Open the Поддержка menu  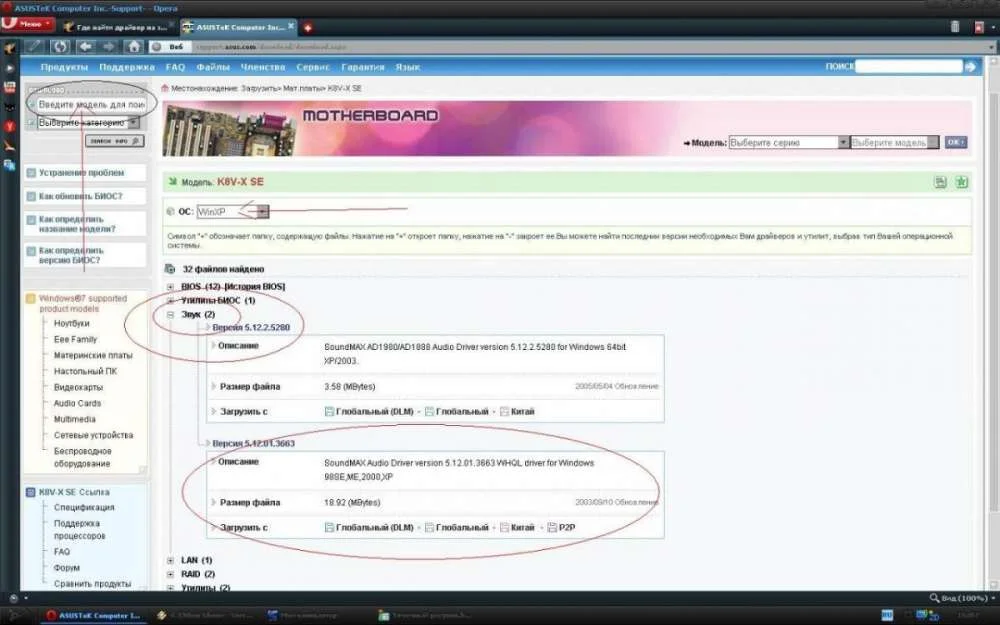pyautogui.click(x=127, y=67)
